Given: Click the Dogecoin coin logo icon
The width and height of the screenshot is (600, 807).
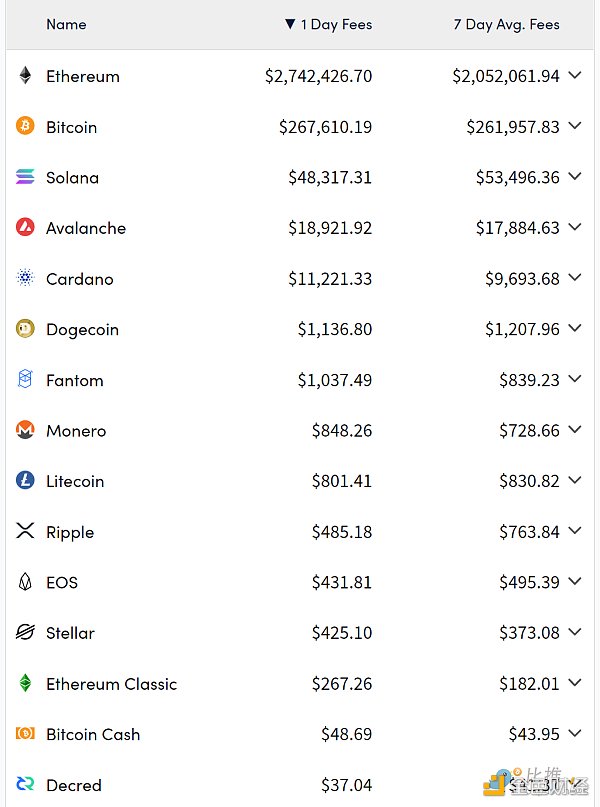Looking at the screenshot, I should 25,329.
